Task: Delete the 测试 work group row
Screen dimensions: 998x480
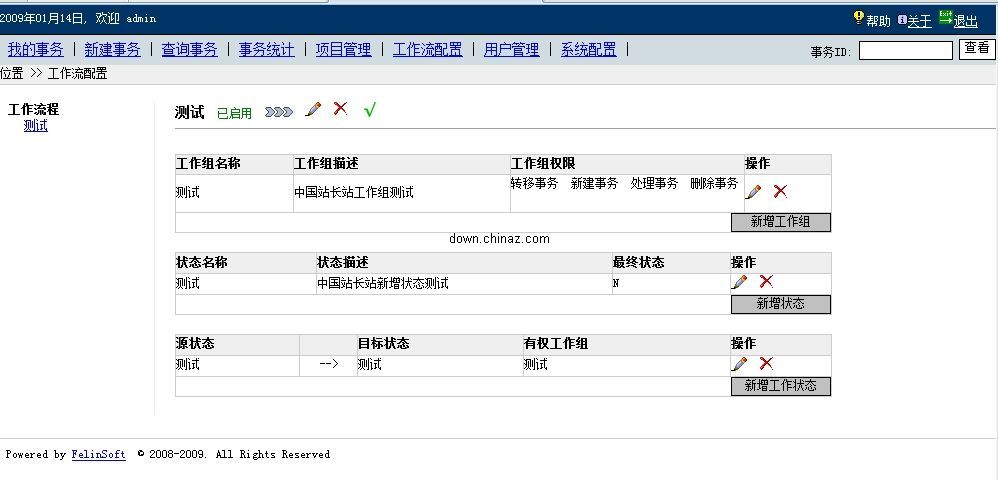Action: [x=780, y=192]
